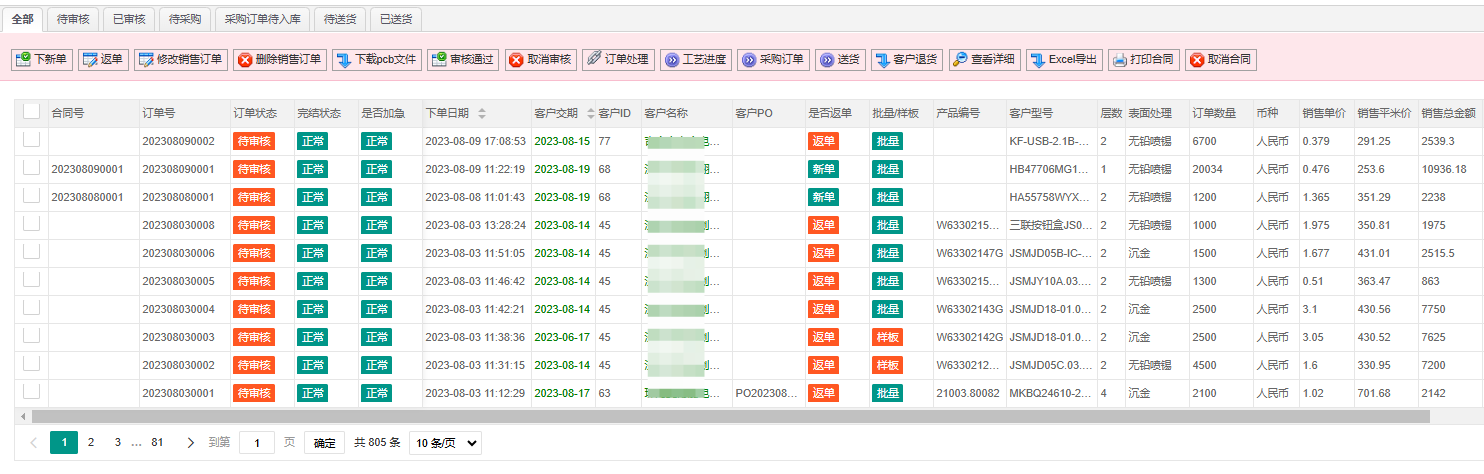This screenshot has width=1484, height=474.
Task: Click the 删除销售订单 delete icon button
Action: 279,60
